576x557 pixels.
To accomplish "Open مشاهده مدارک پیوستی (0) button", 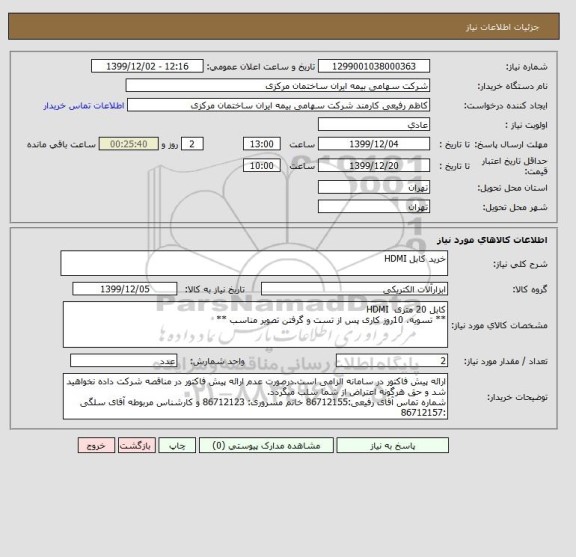I will (266, 445).
